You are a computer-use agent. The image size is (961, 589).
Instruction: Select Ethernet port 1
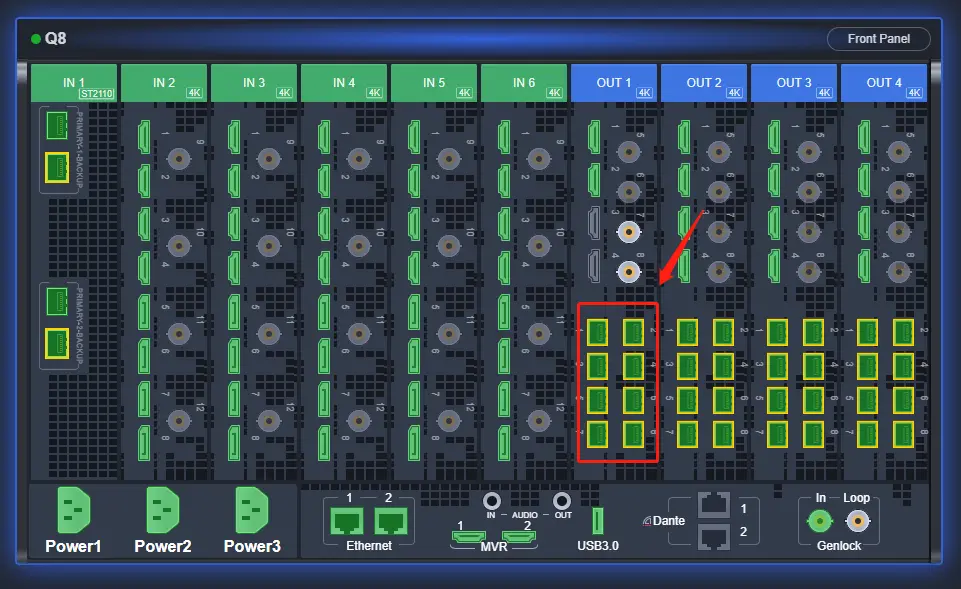click(348, 520)
